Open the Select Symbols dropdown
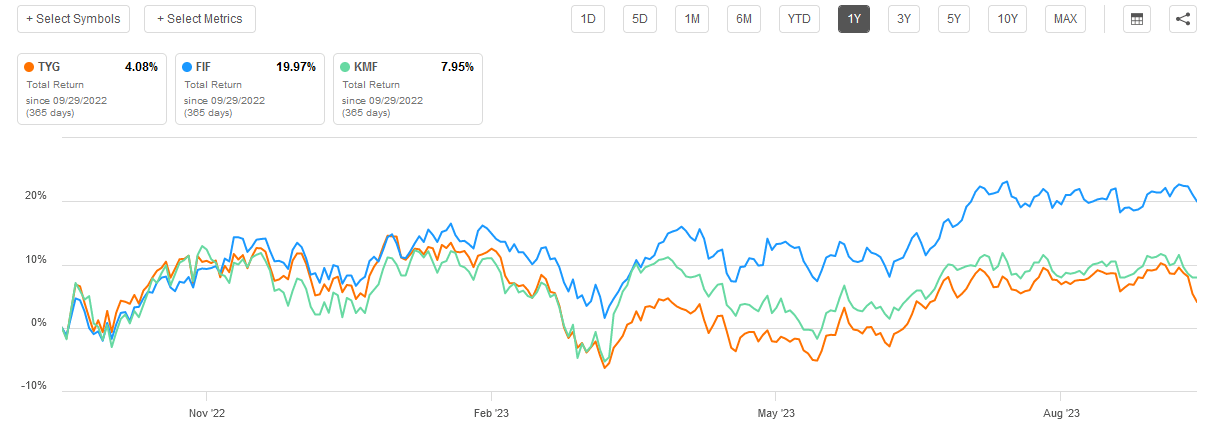Viewport: 1206px width, 426px height. [74, 19]
